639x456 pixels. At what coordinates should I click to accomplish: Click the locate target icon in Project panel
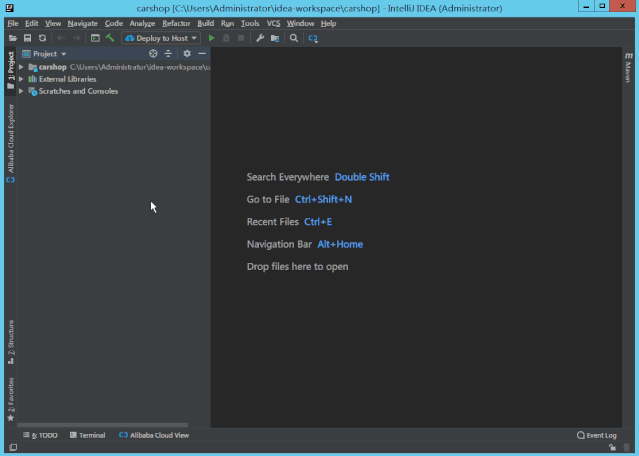click(153, 54)
